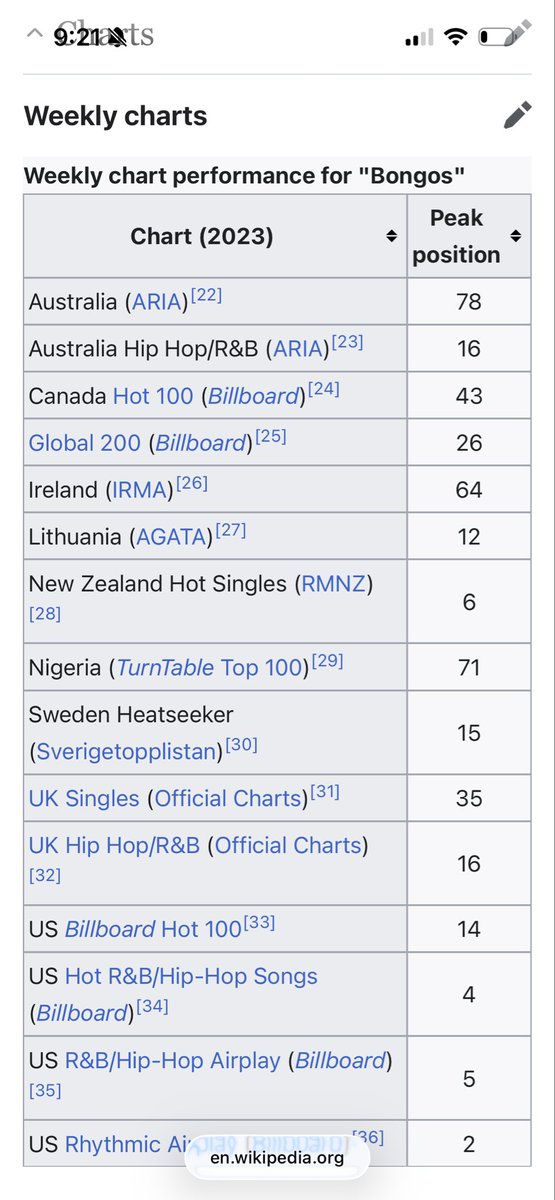Open the Sverigetopplistan link
The width and height of the screenshot is (555, 1200).
[x=127, y=752]
